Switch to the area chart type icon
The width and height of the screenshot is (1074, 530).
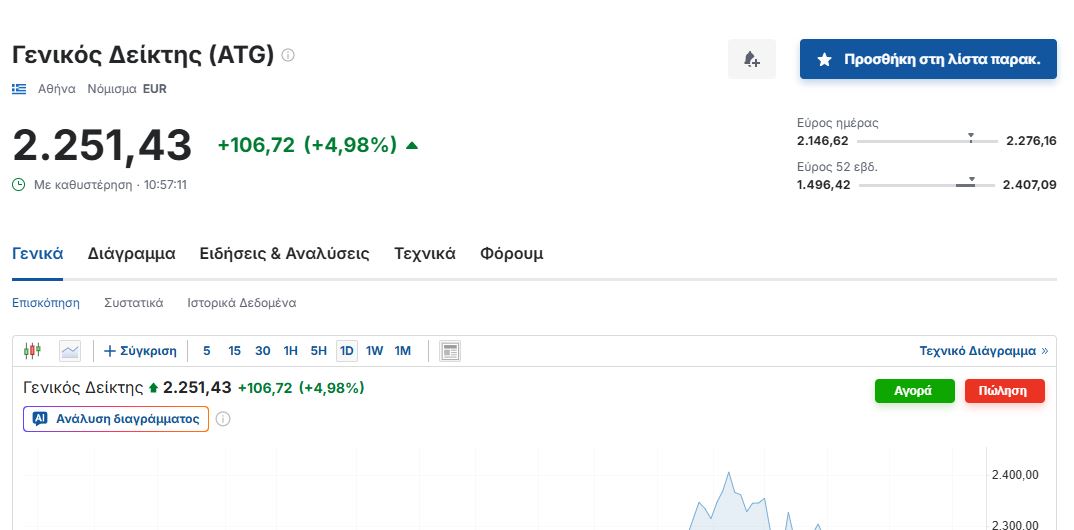click(x=70, y=351)
